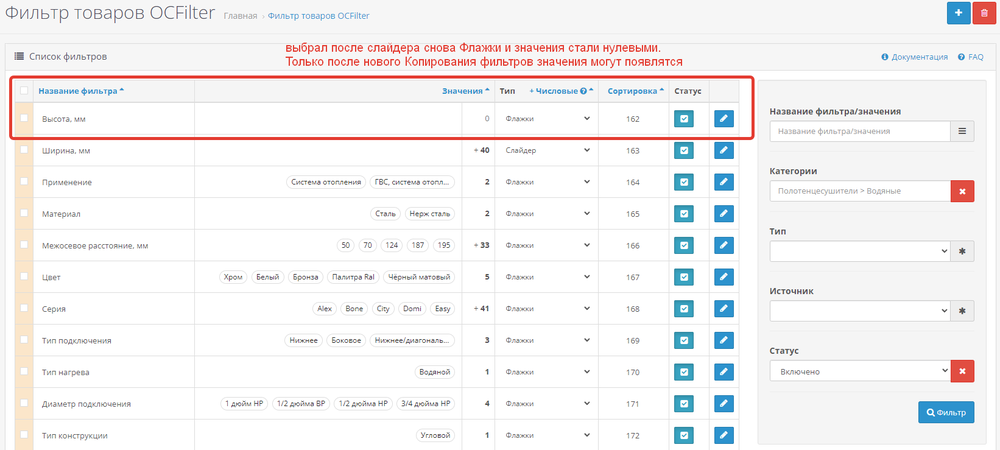Screen dimensions: 1000x450
Task: Click pencil edit icon for Материал row
Action: pyautogui.click(x=723, y=214)
